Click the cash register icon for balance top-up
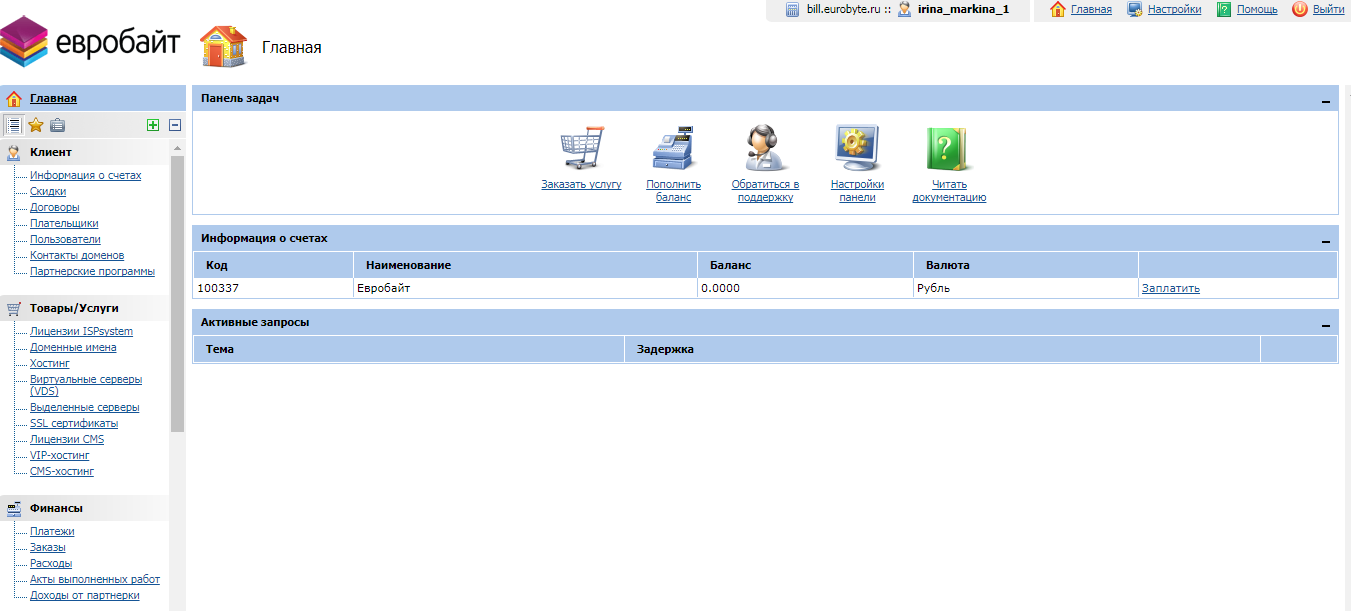Viewport: 1351px width, 611px height. coord(673,149)
